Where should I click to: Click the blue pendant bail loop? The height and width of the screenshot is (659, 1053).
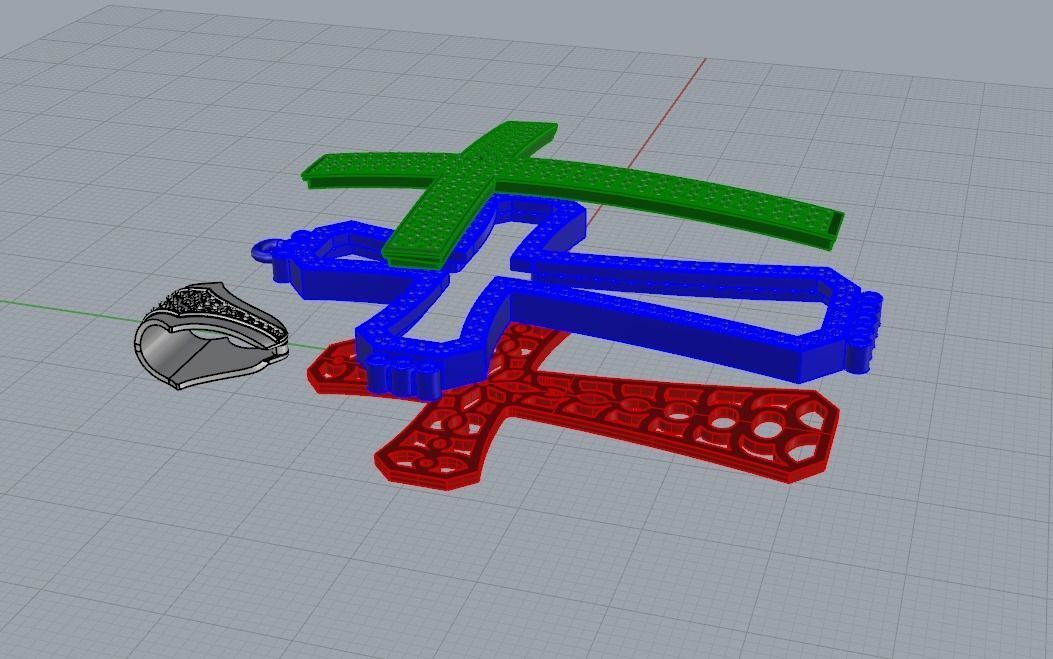(x=268, y=251)
